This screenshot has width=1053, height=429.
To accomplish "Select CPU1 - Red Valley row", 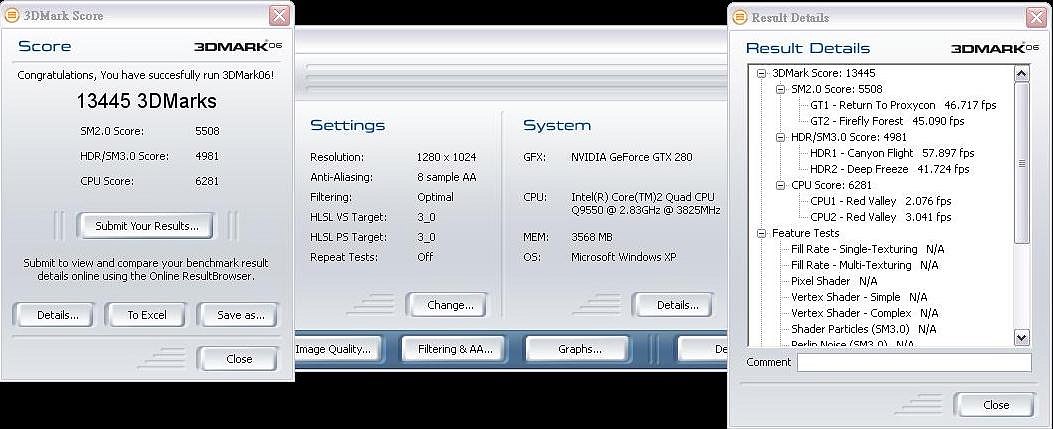I will (880, 201).
